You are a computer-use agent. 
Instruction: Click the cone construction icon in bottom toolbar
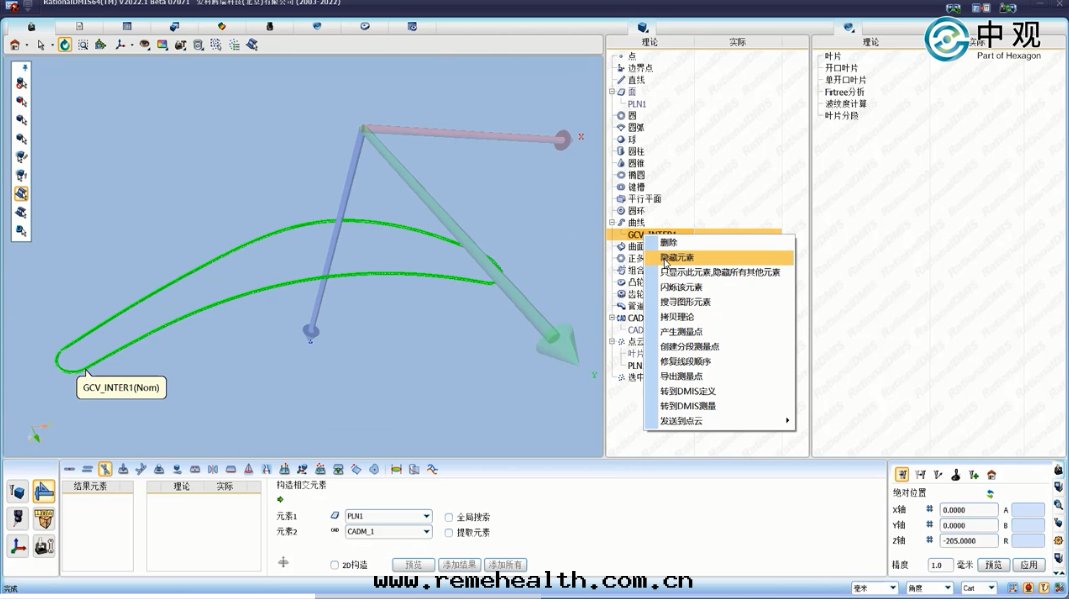point(247,470)
